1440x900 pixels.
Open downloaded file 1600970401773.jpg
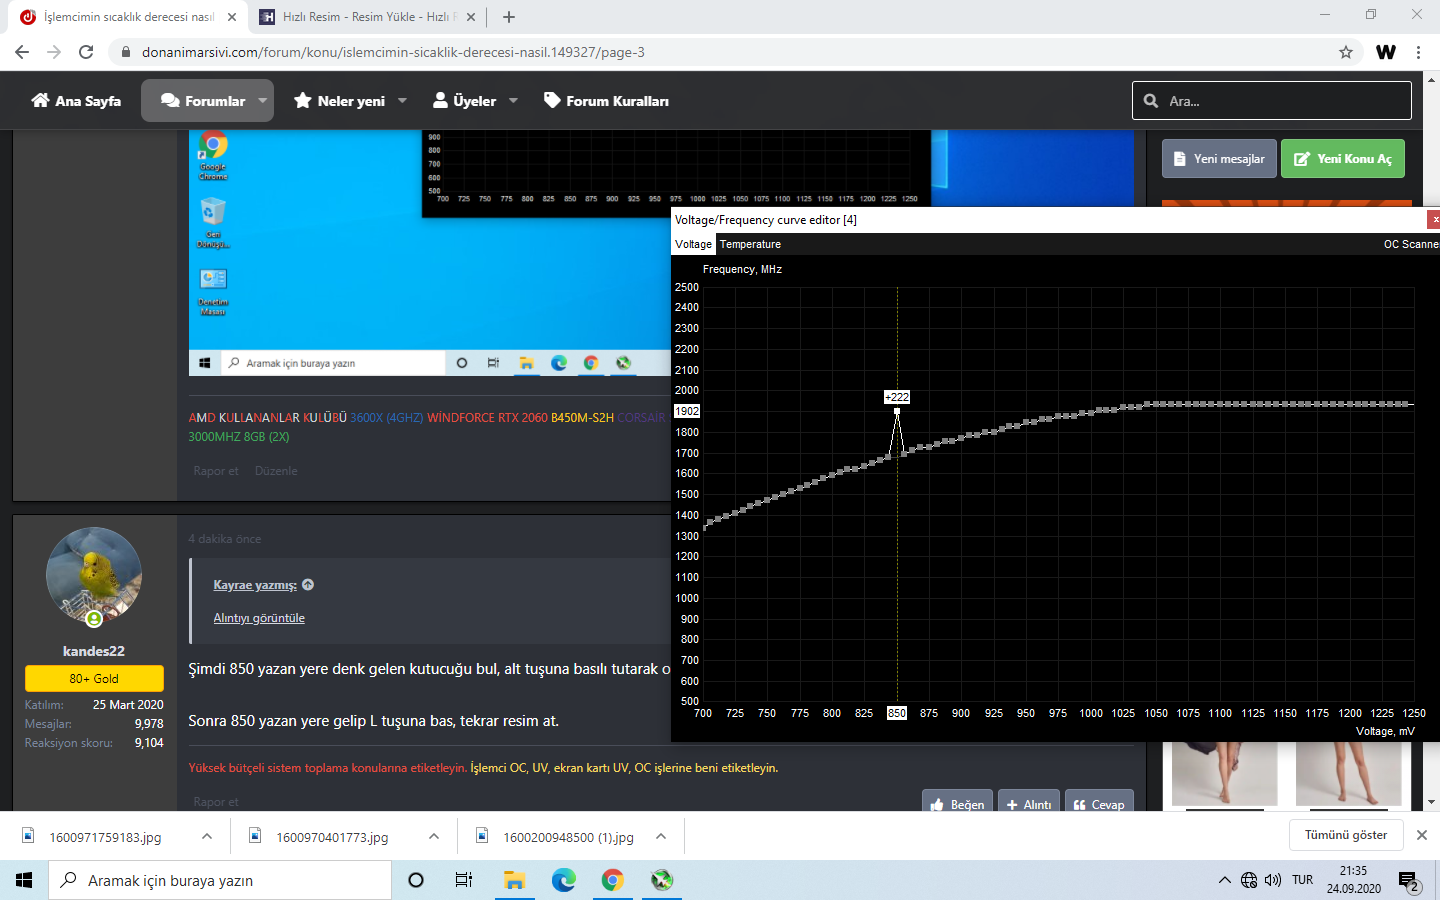tap(332, 837)
